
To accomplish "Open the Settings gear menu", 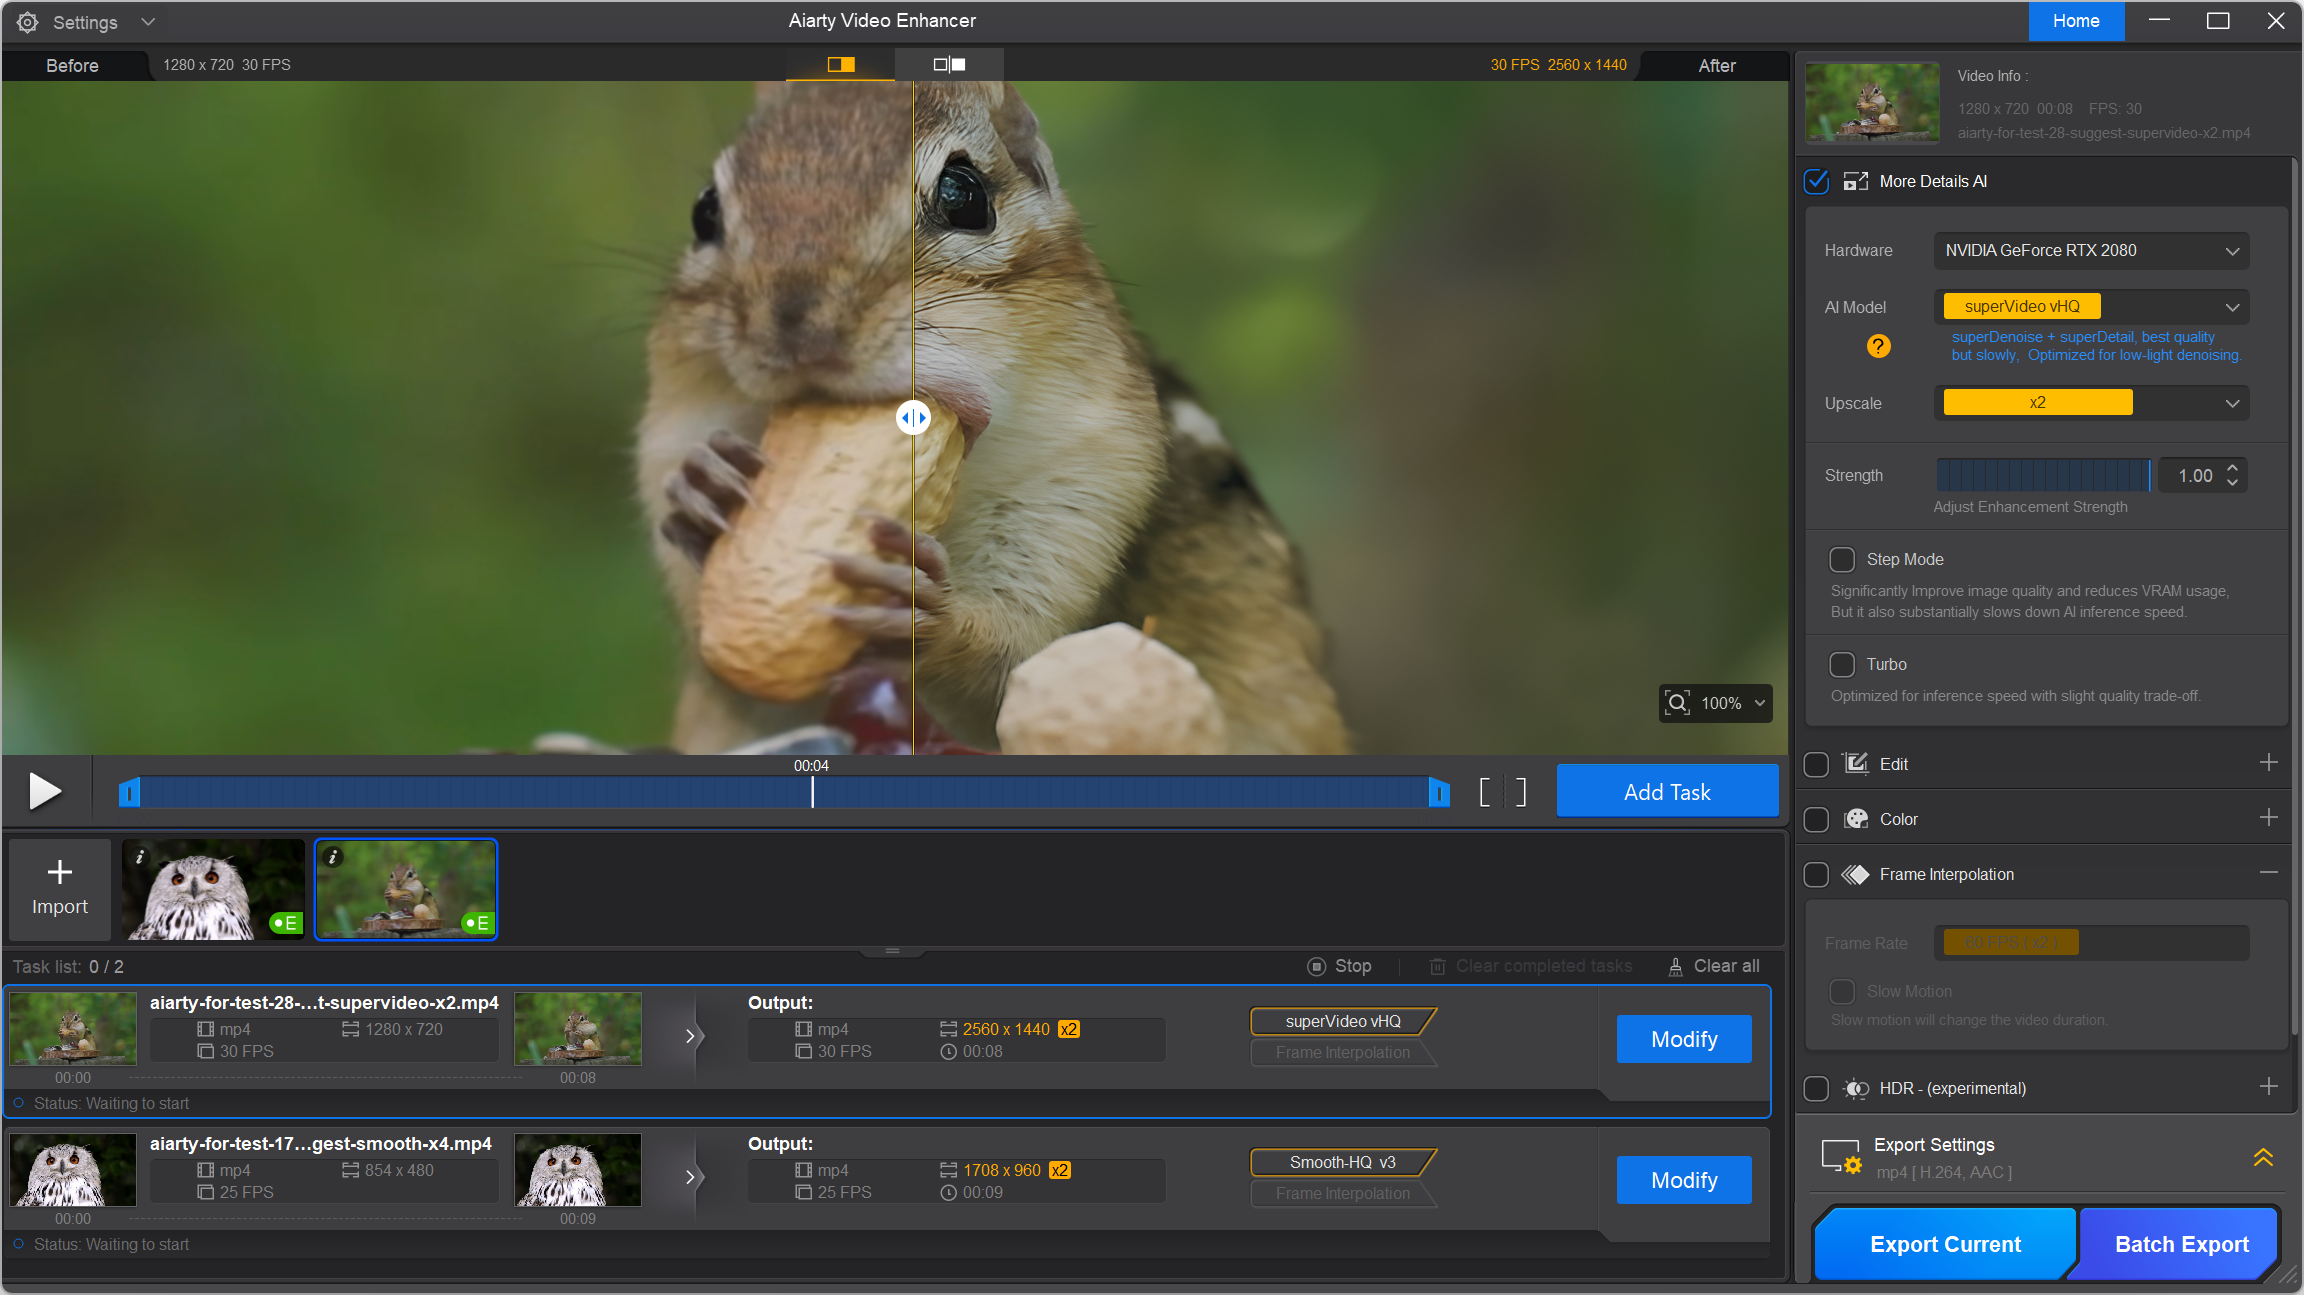I will 28,22.
